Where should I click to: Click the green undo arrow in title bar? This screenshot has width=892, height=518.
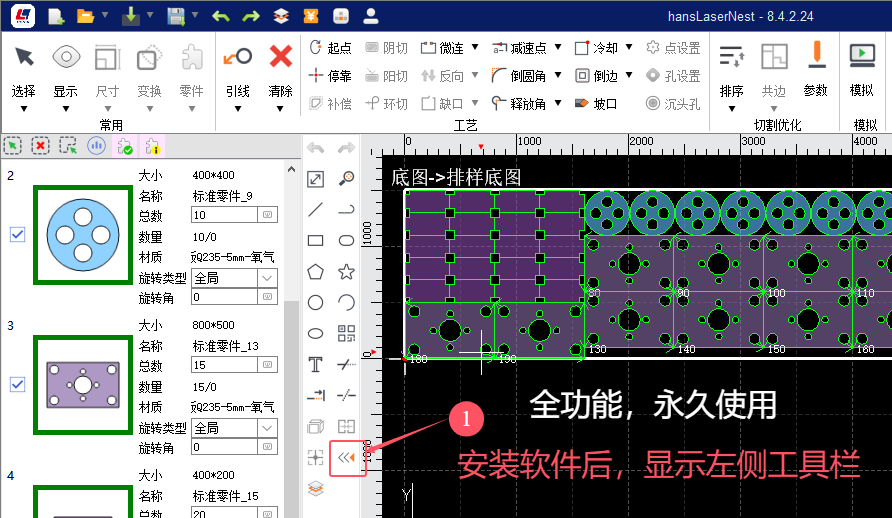(x=221, y=16)
